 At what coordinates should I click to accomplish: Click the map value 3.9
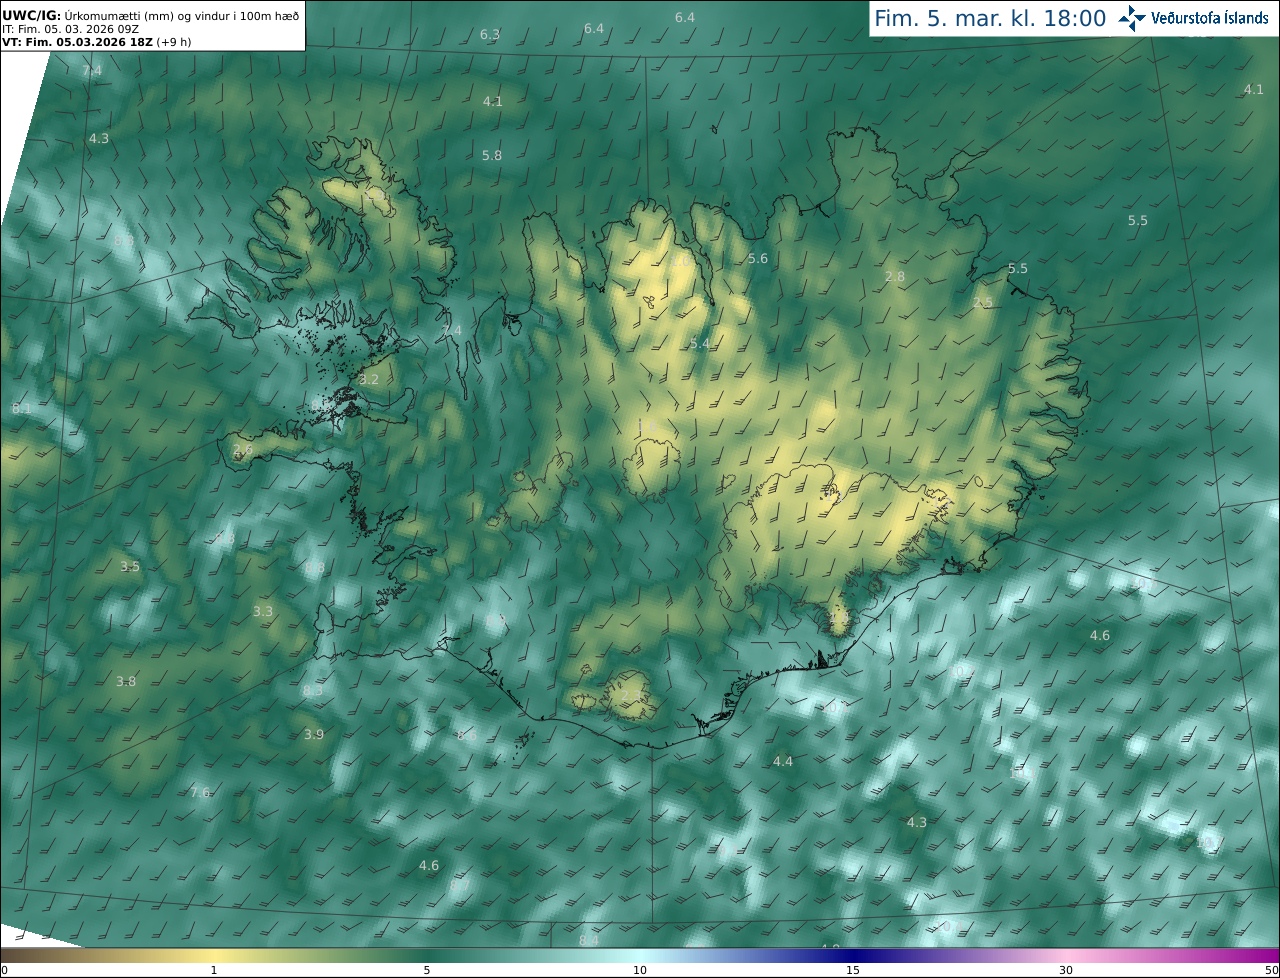tap(314, 734)
